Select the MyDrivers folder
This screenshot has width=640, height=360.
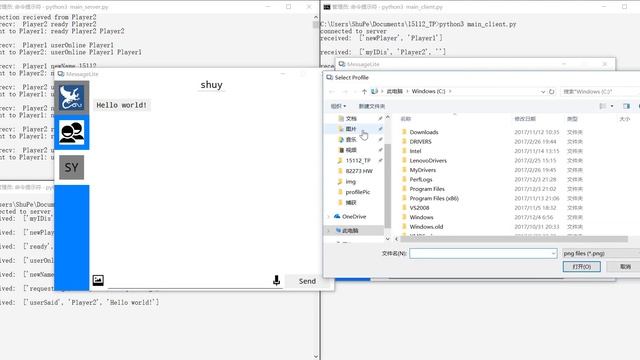(422, 170)
